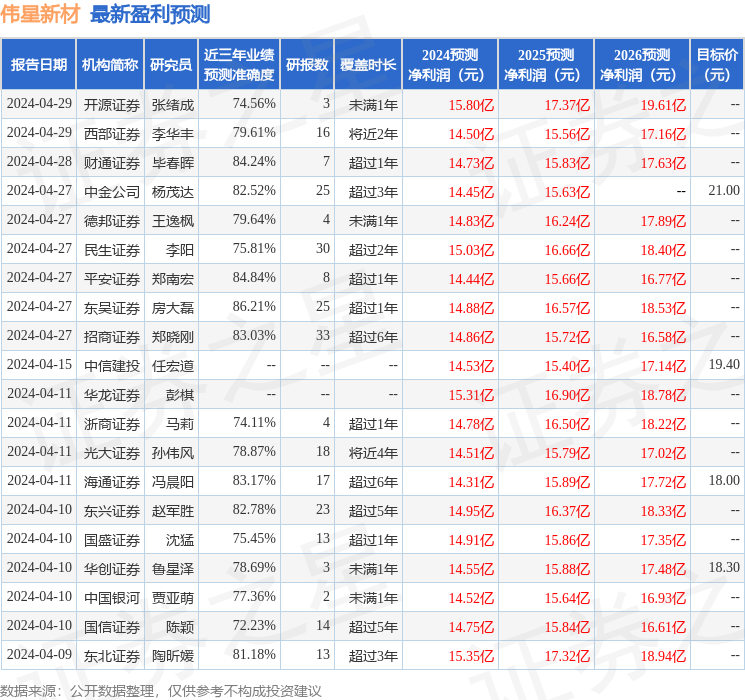Select the 民生证券 institution cell
The image size is (745, 700).
(112, 250)
